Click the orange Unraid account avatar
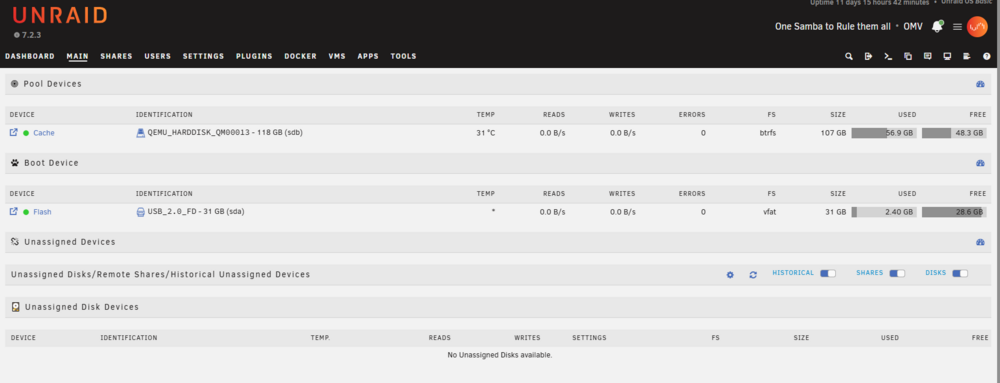 (977, 26)
